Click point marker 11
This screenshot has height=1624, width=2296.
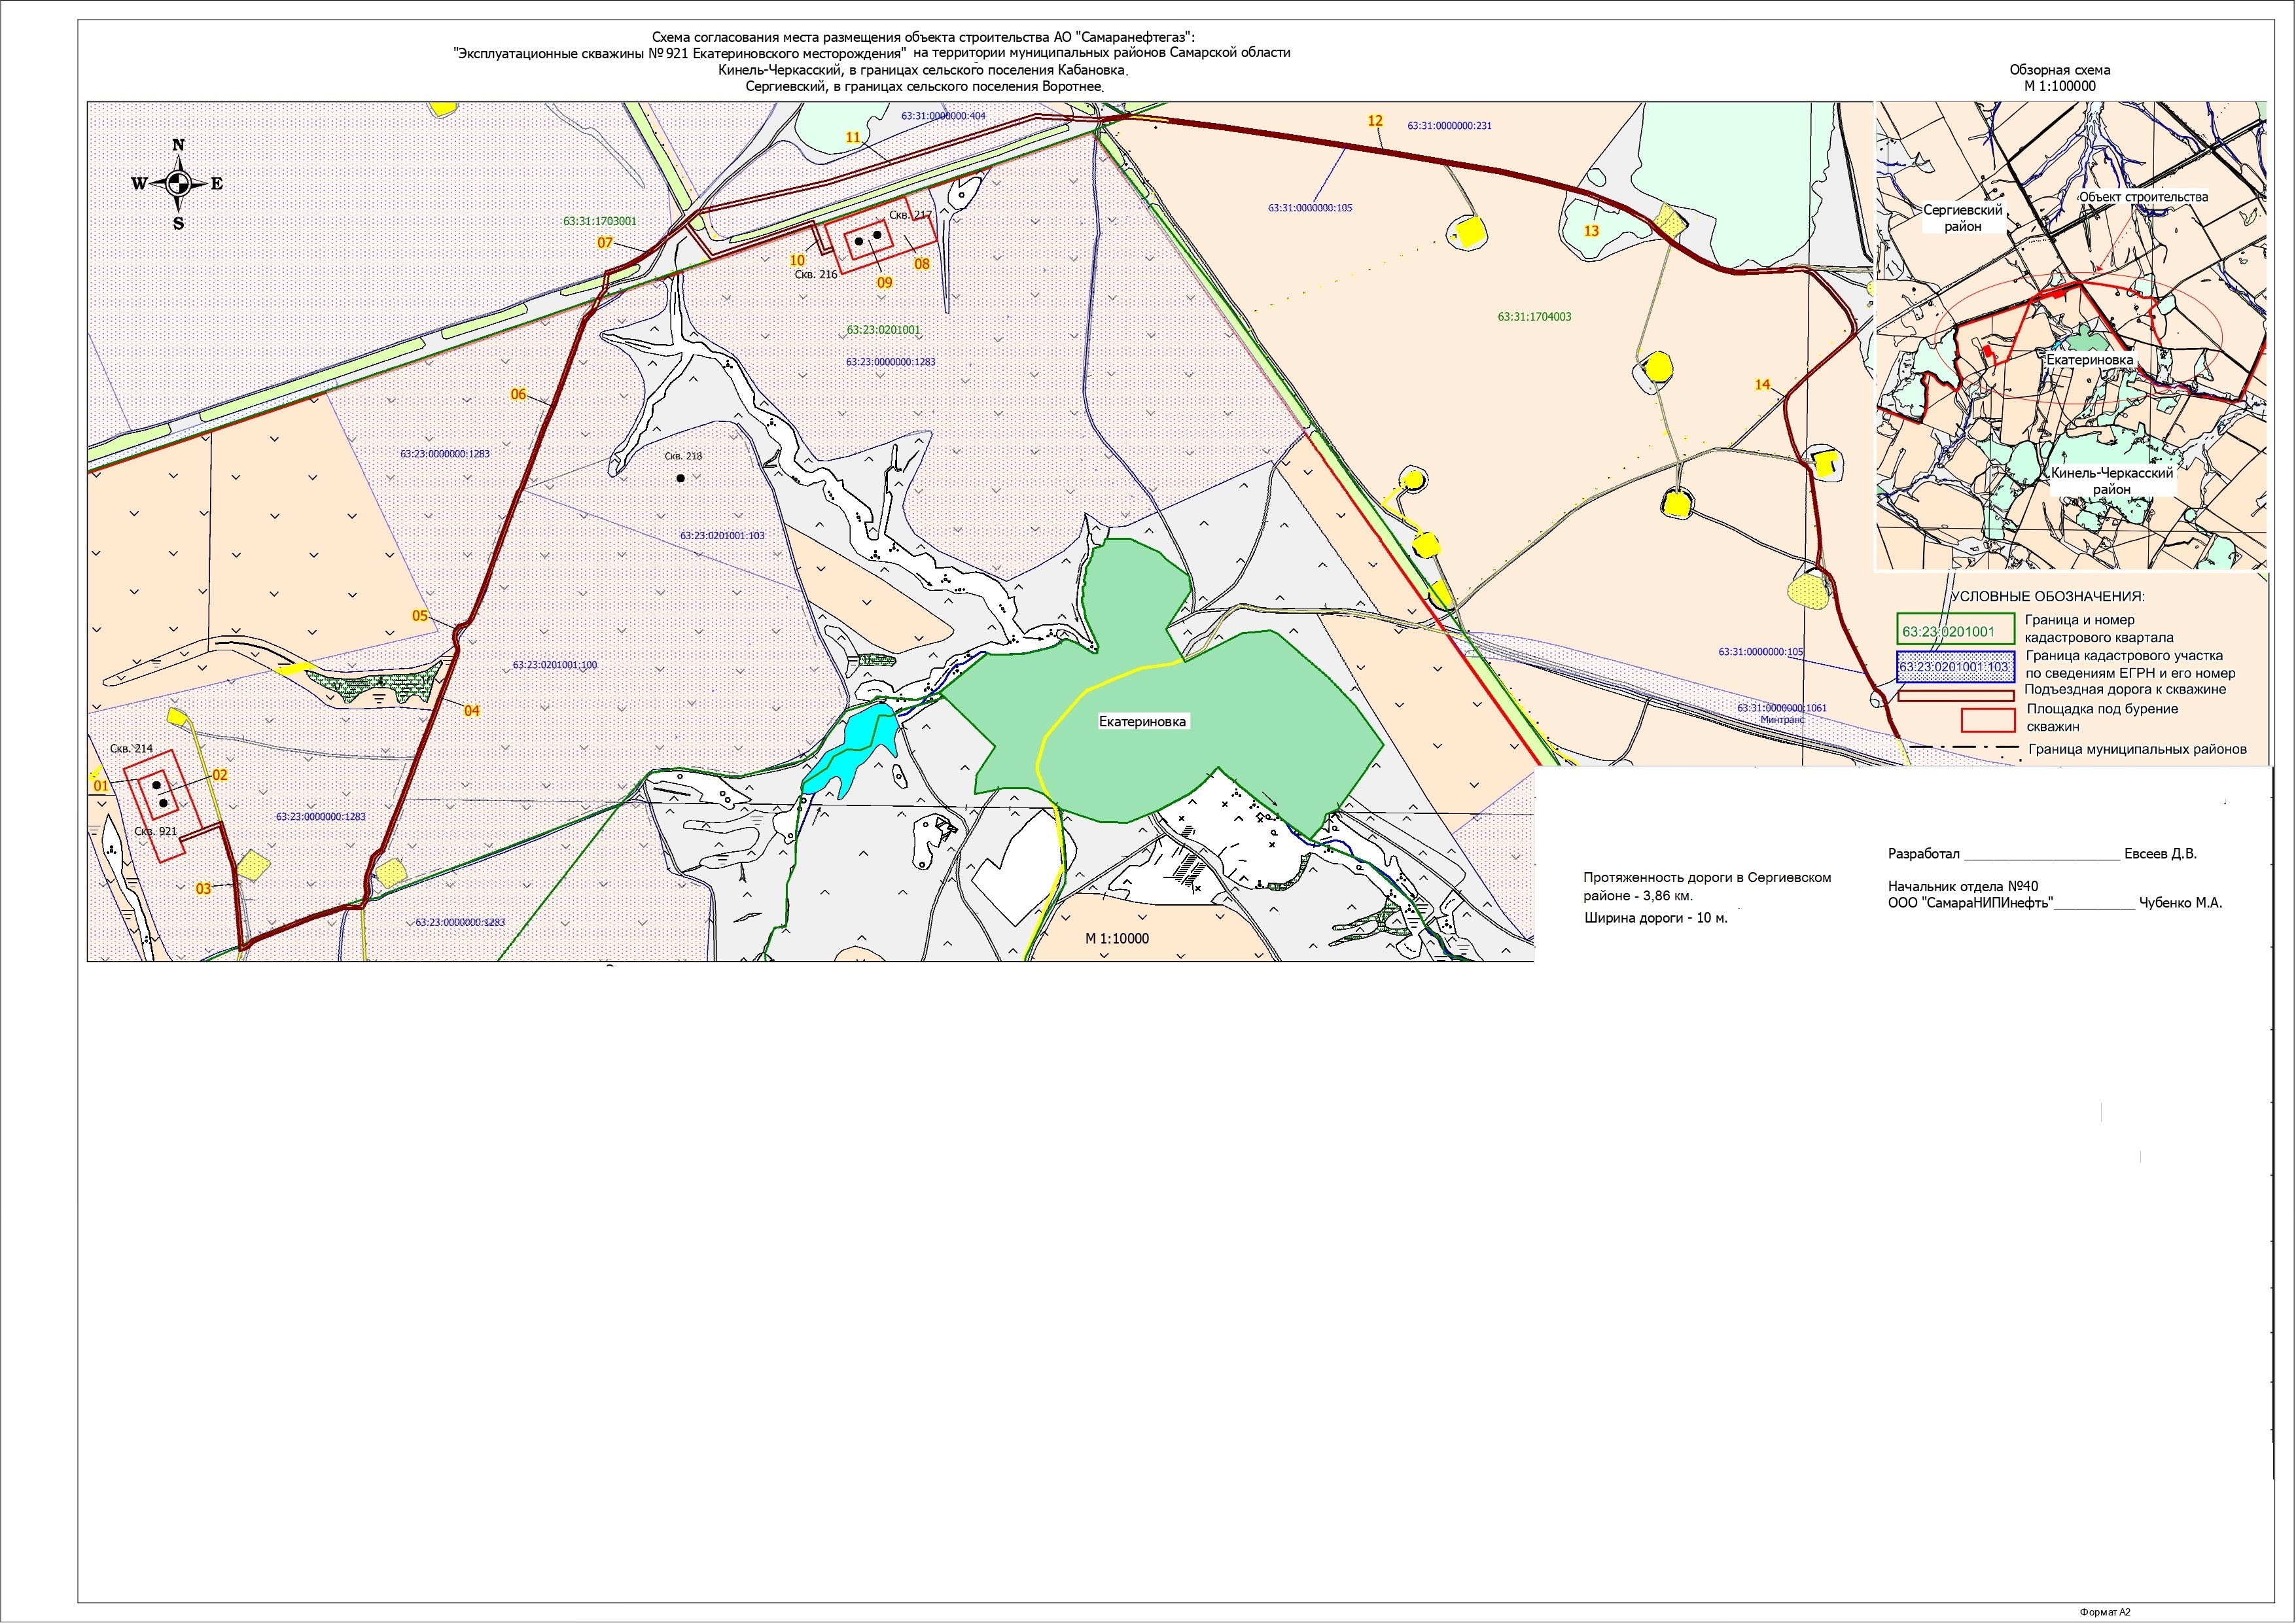(853, 137)
